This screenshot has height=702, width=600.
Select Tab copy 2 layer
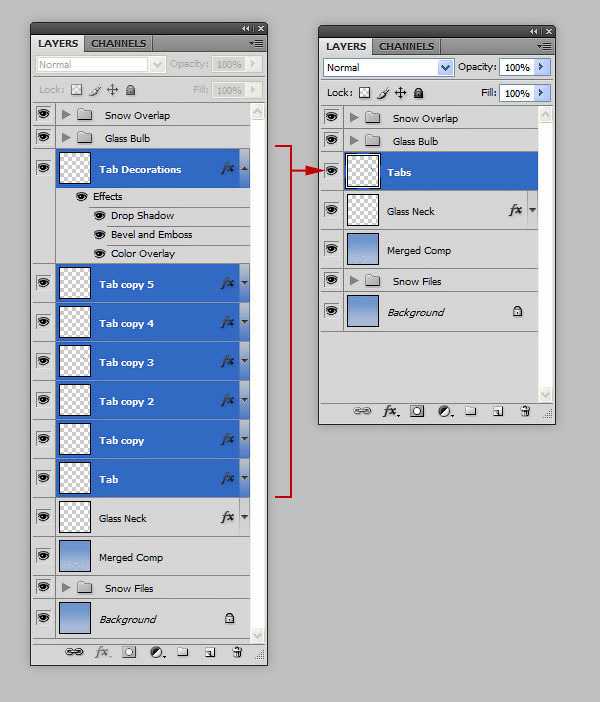click(153, 400)
